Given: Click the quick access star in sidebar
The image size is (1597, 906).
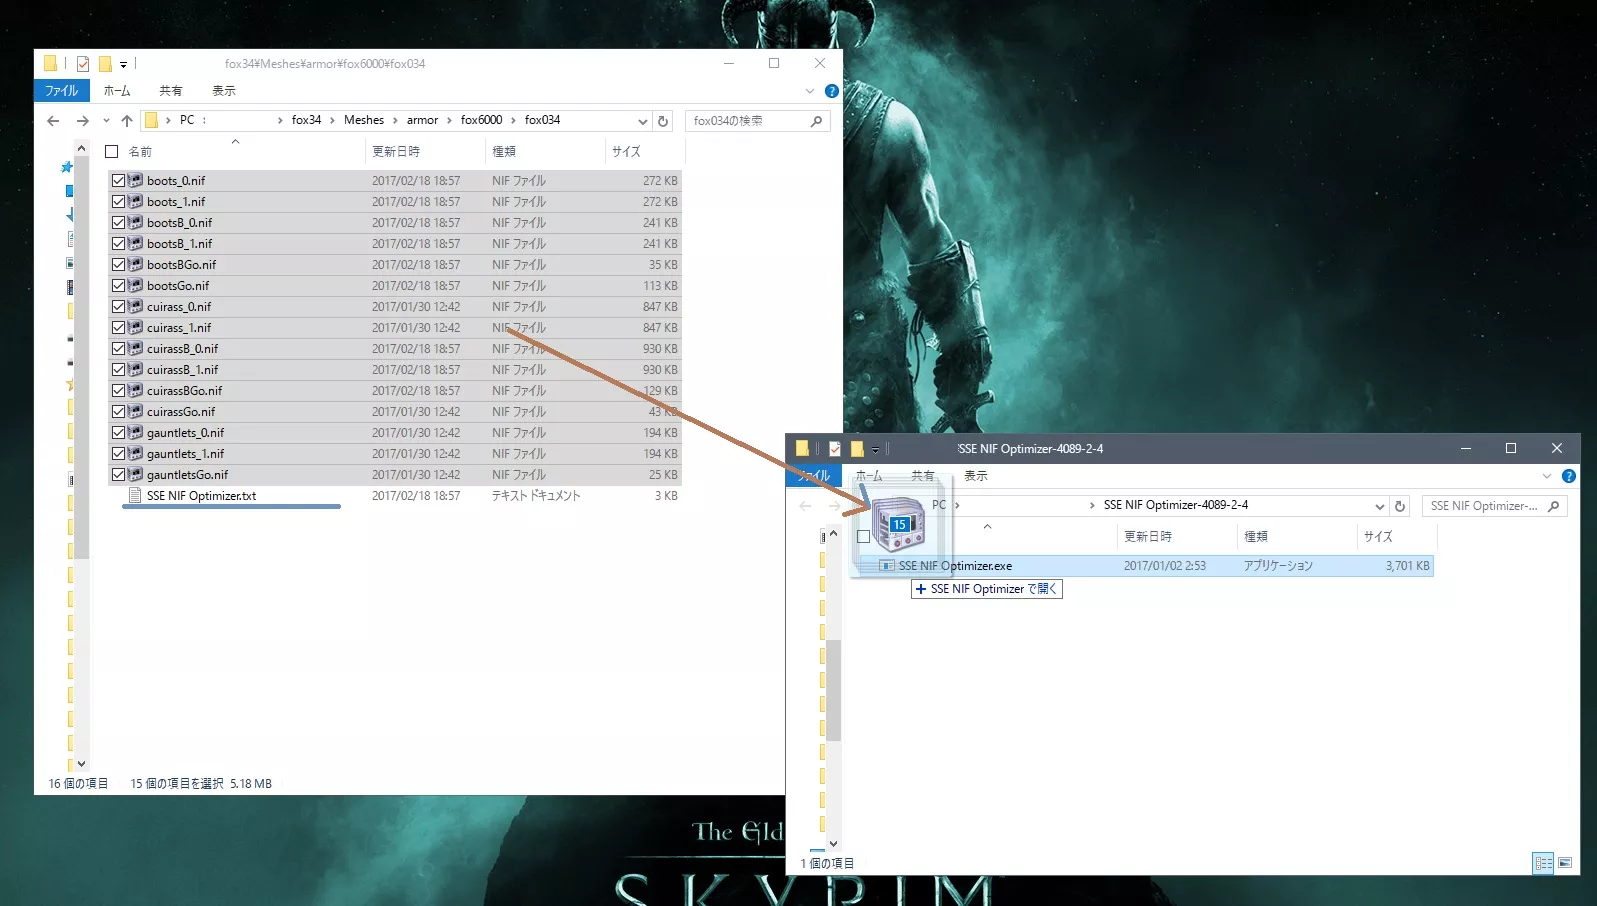Looking at the screenshot, I should pos(67,167).
